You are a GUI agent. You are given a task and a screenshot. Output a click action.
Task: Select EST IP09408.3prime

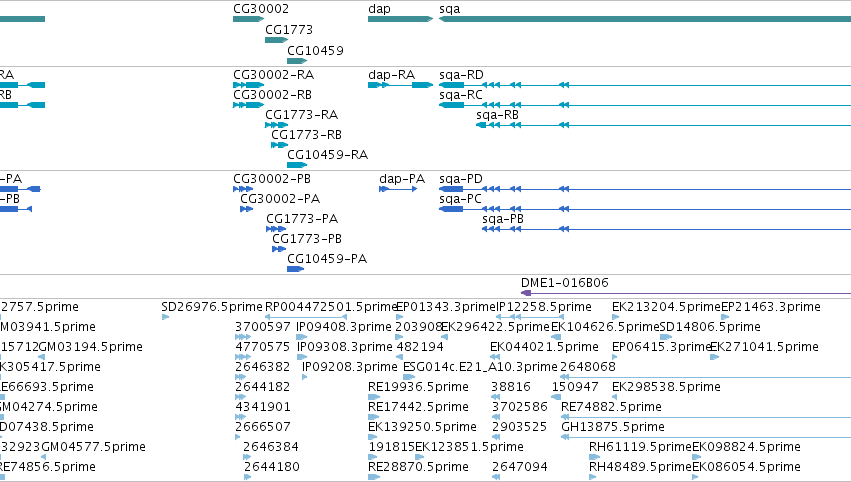pos(302,337)
